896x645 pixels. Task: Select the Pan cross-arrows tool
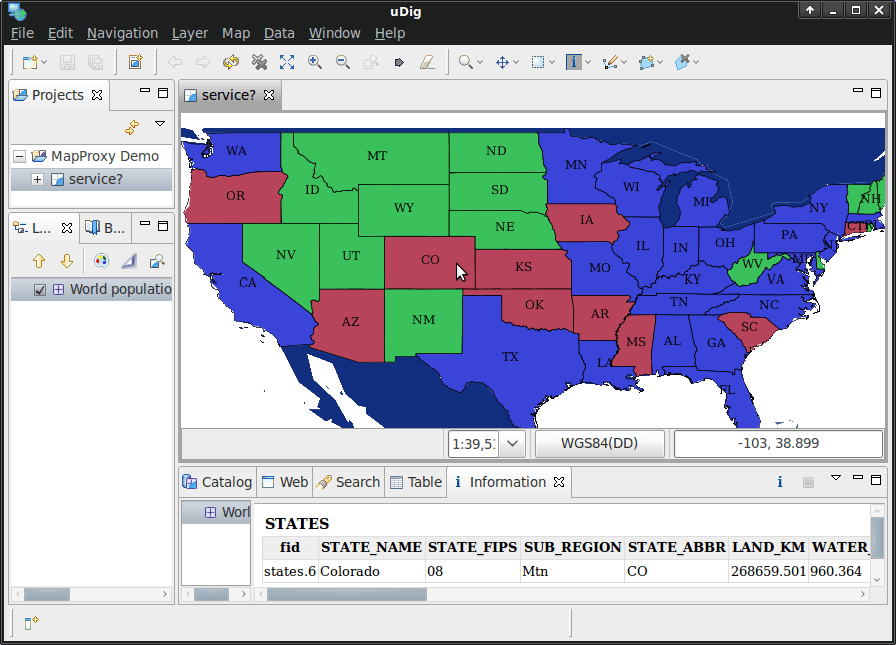point(502,62)
